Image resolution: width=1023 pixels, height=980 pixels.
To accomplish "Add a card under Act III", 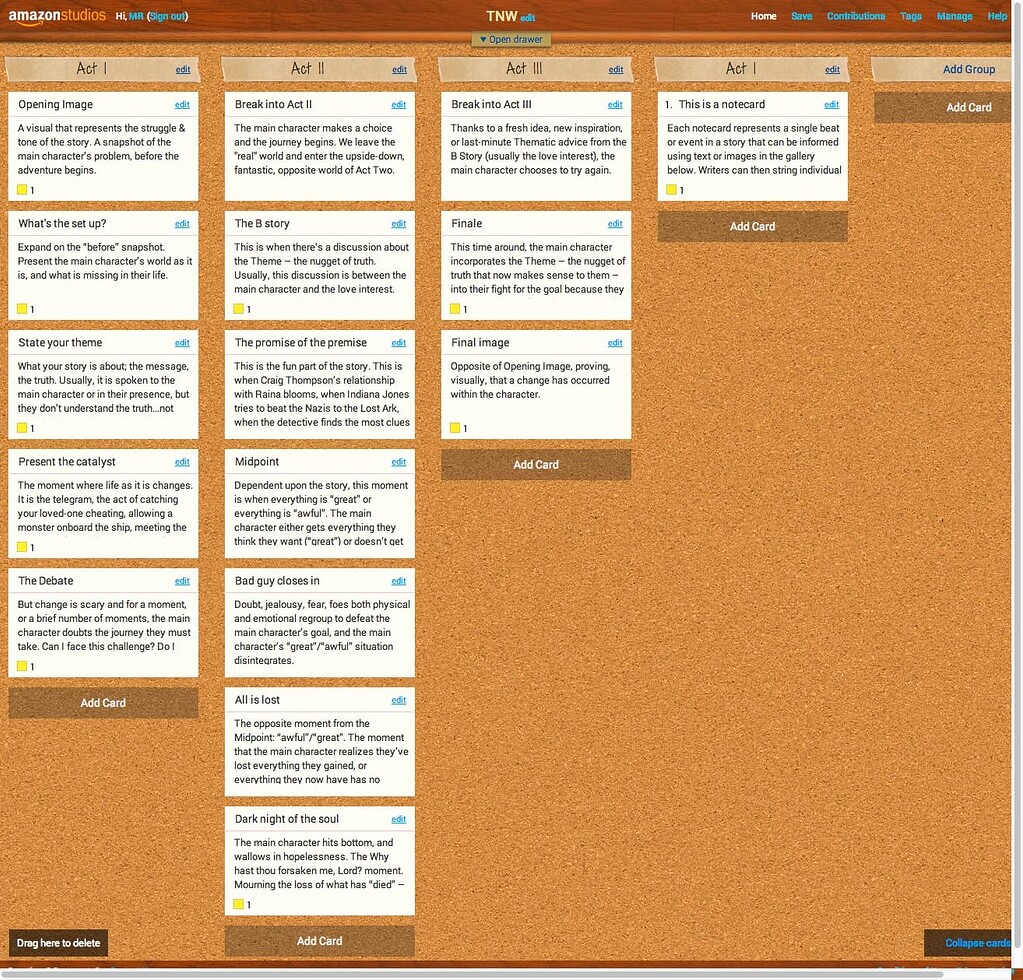I will (x=536, y=463).
